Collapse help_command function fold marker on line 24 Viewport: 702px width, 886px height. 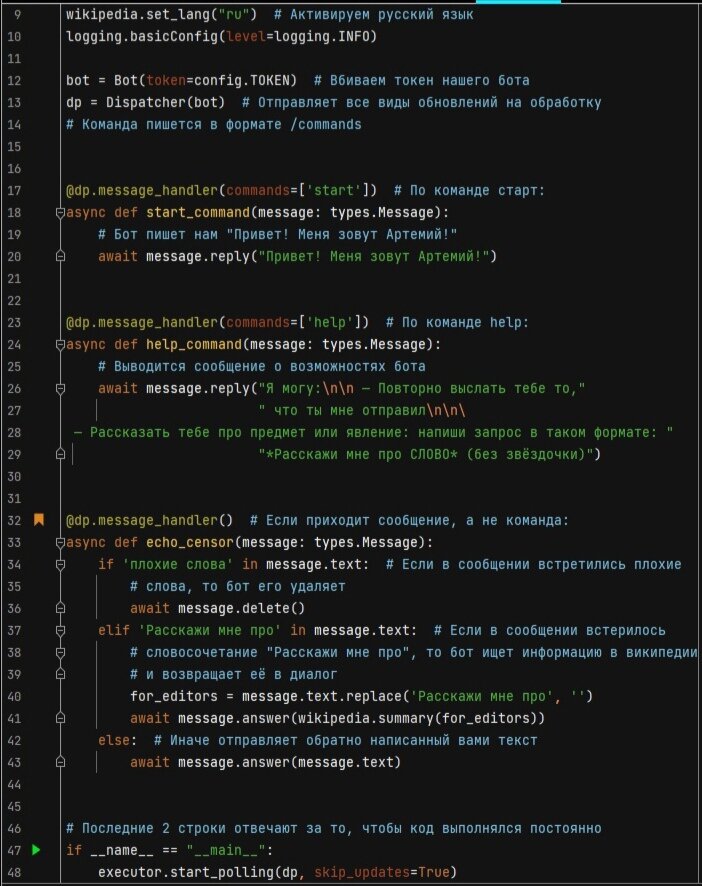tap(60, 345)
